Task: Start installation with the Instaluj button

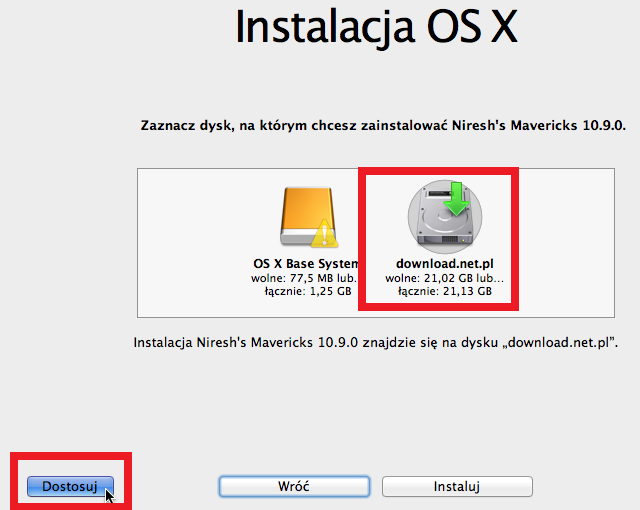Action: click(457, 486)
